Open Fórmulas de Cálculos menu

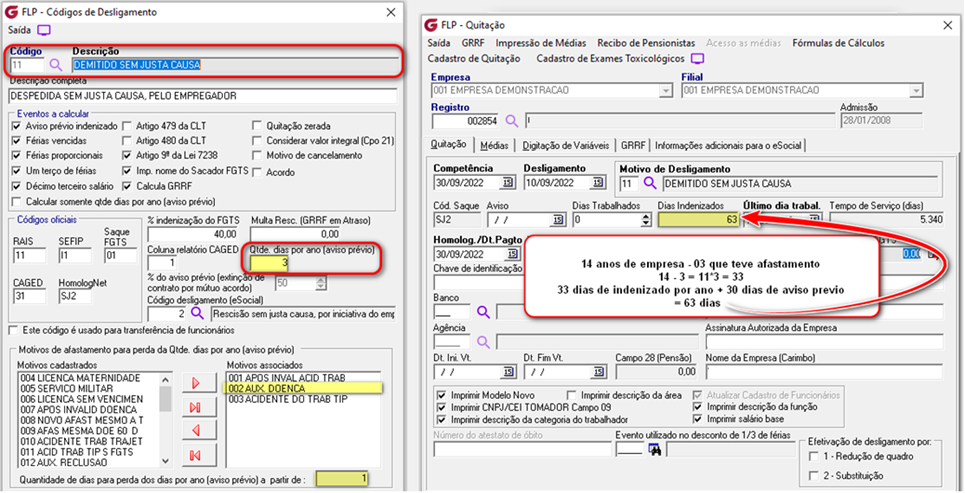pos(838,43)
